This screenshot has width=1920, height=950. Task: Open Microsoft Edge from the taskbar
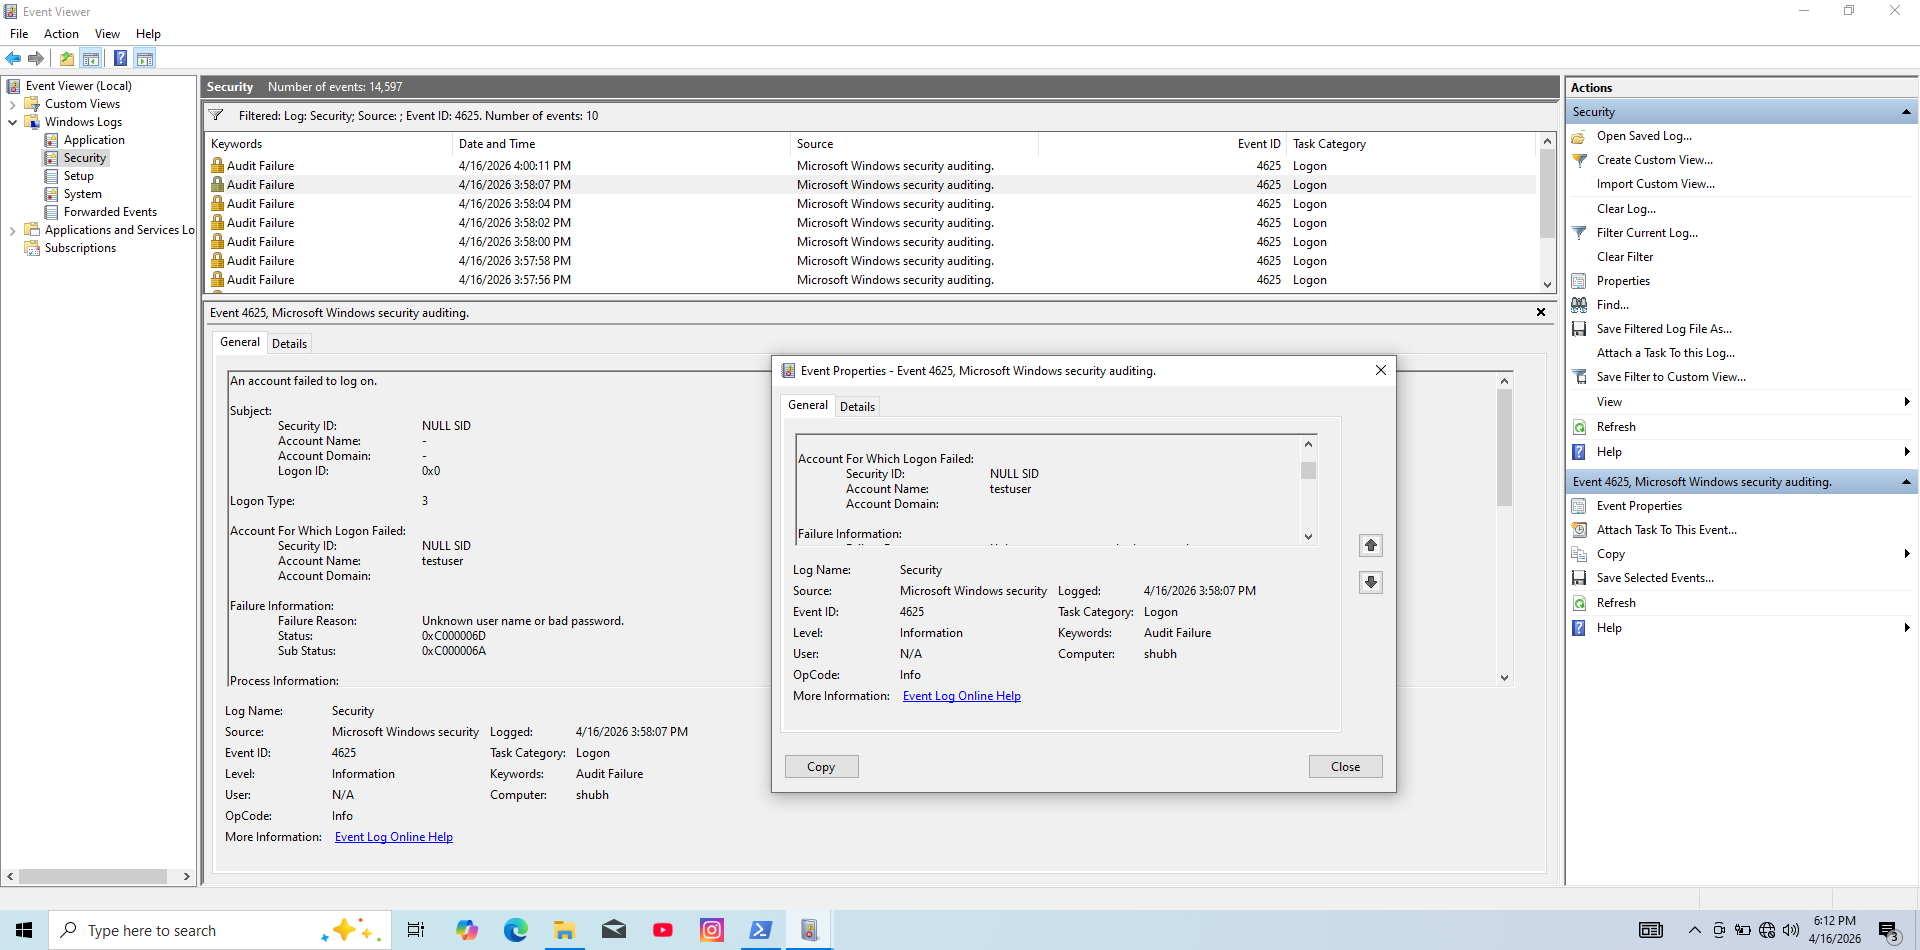(x=515, y=930)
